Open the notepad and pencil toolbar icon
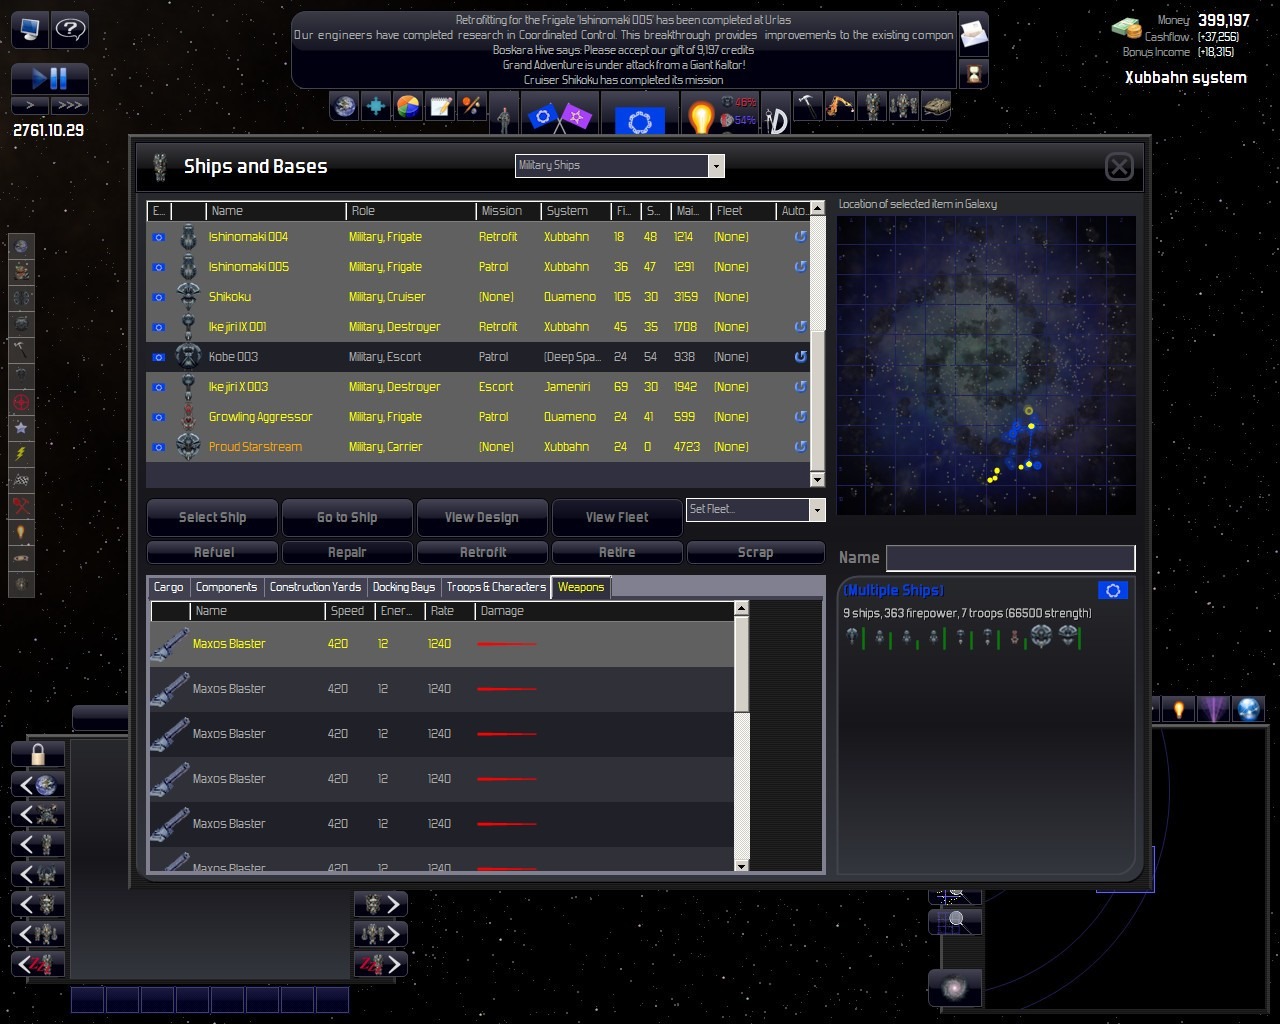1280x1024 pixels. click(440, 106)
